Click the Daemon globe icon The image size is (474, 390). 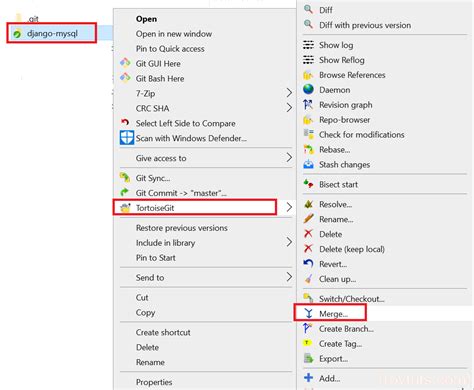pos(308,90)
